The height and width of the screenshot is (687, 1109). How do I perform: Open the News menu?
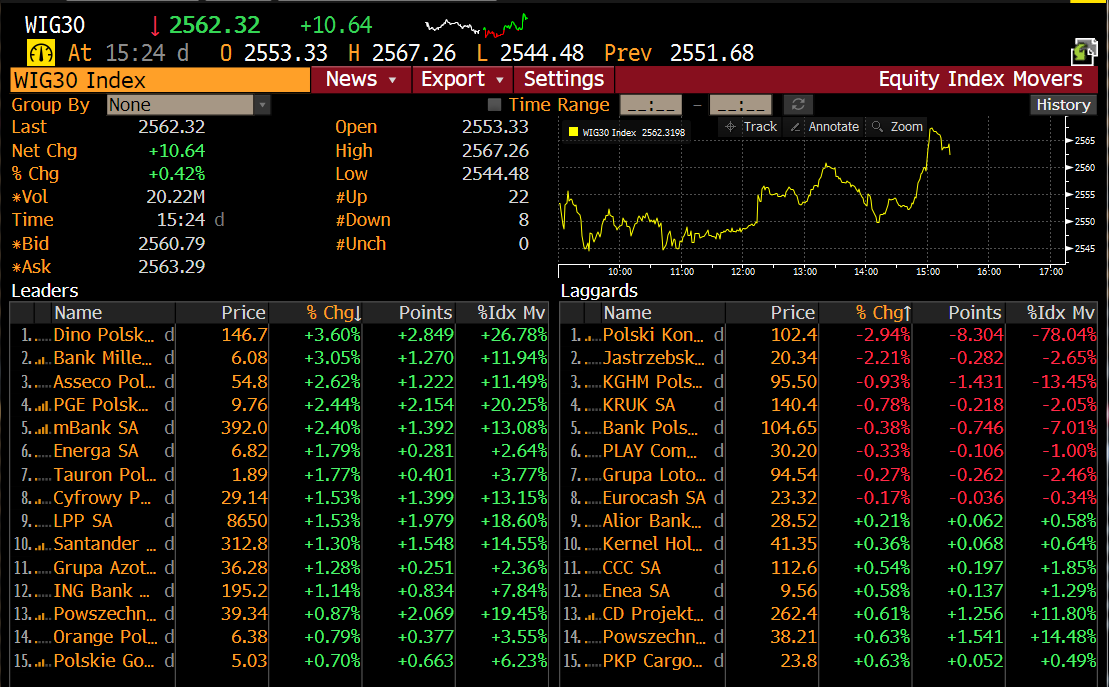pyautogui.click(x=361, y=79)
